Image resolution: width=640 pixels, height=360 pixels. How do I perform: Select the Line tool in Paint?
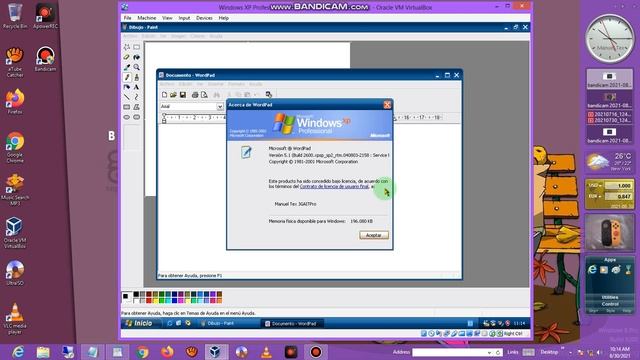[x=127, y=97]
